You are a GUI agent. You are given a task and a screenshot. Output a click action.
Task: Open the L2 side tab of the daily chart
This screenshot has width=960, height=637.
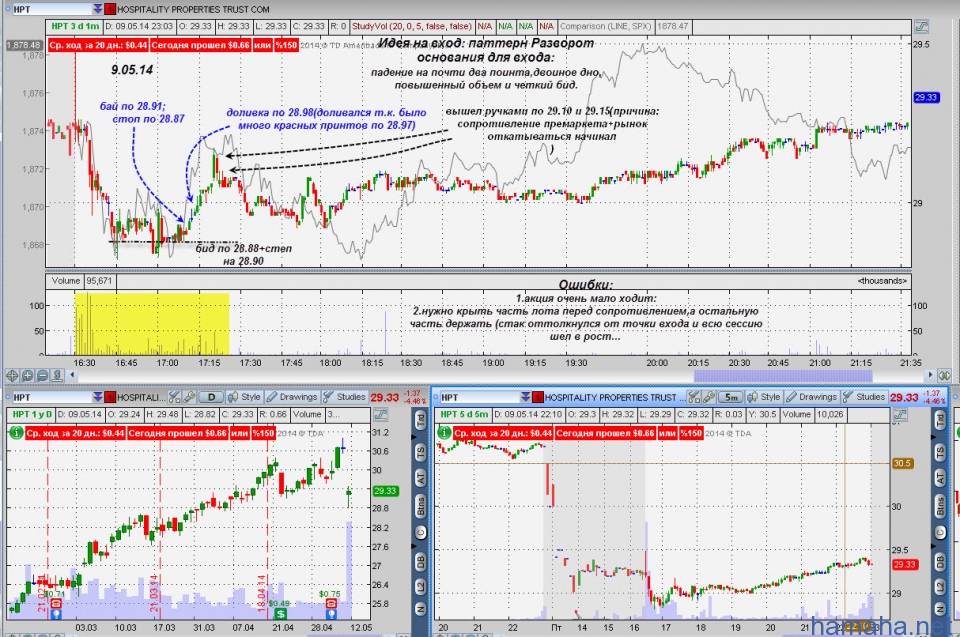point(421,587)
